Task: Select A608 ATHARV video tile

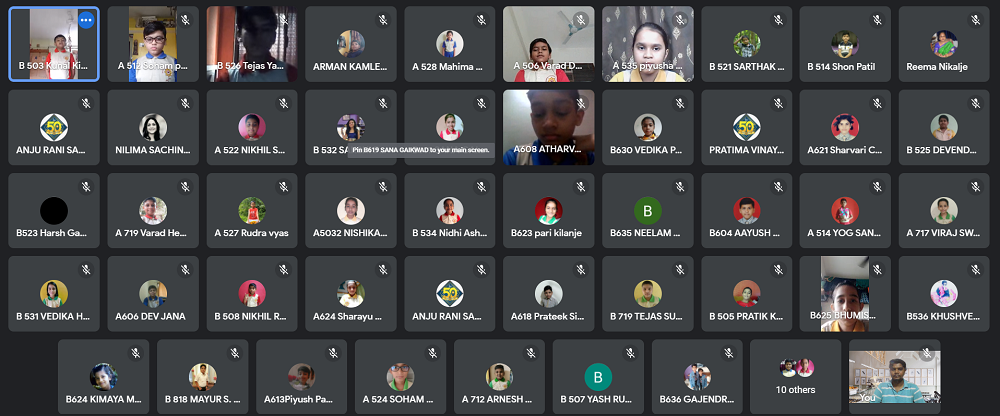Action: (548, 128)
